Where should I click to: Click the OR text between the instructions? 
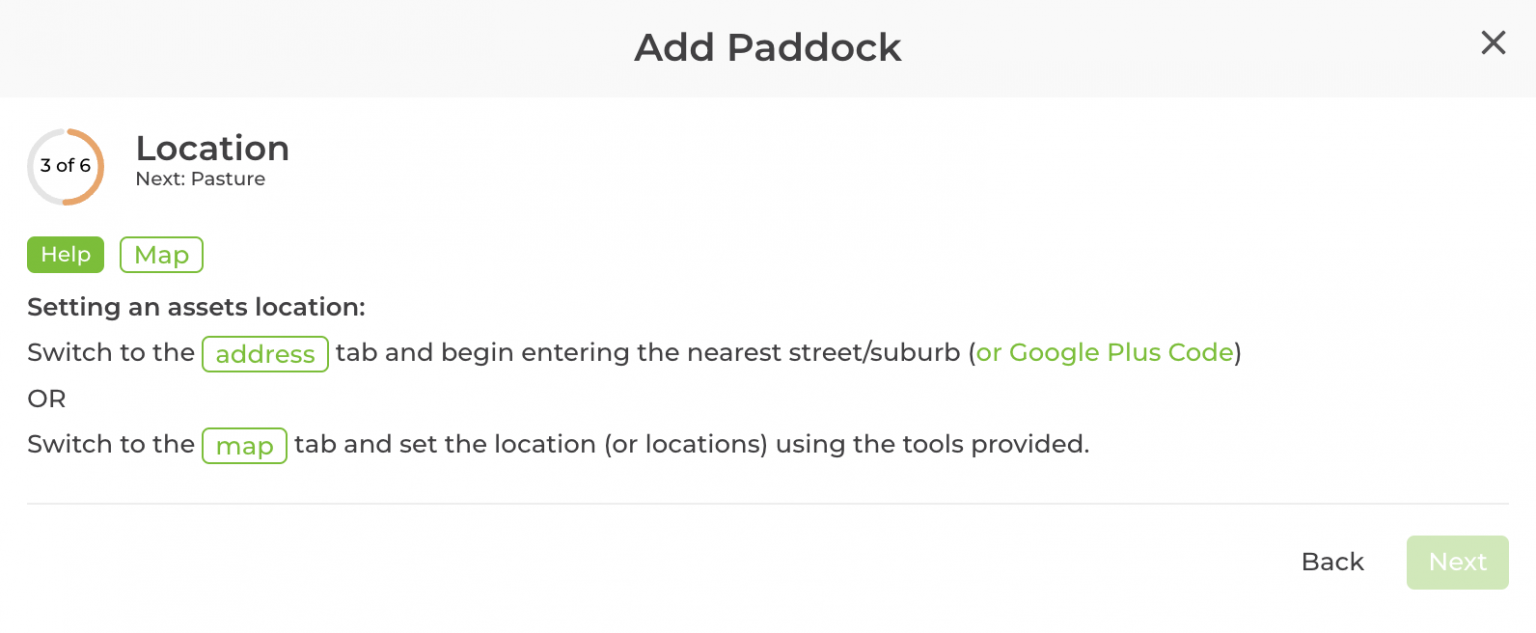click(x=46, y=399)
